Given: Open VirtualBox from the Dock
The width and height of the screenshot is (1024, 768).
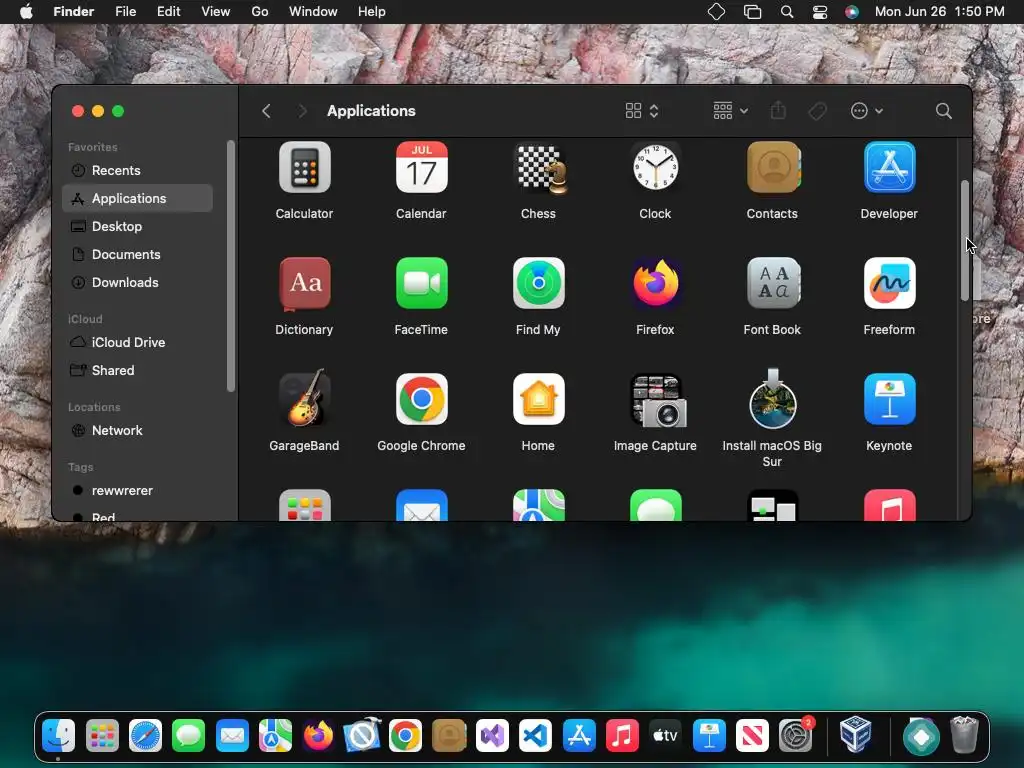Looking at the screenshot, I should [x=856, y=735].
